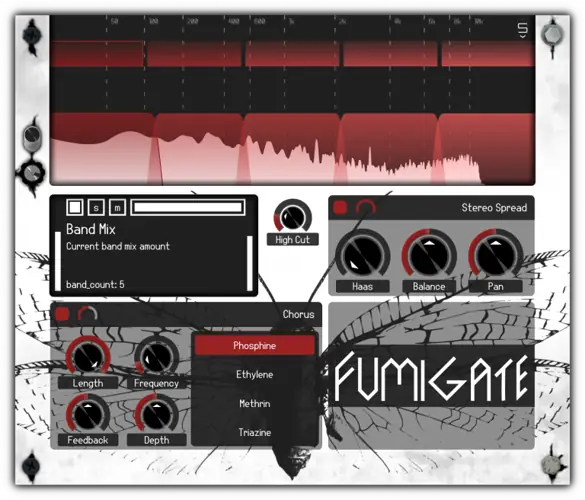Viewport: 585px width, 500px height.
Task: Select the Pan label
Action: tap(495, 286)
